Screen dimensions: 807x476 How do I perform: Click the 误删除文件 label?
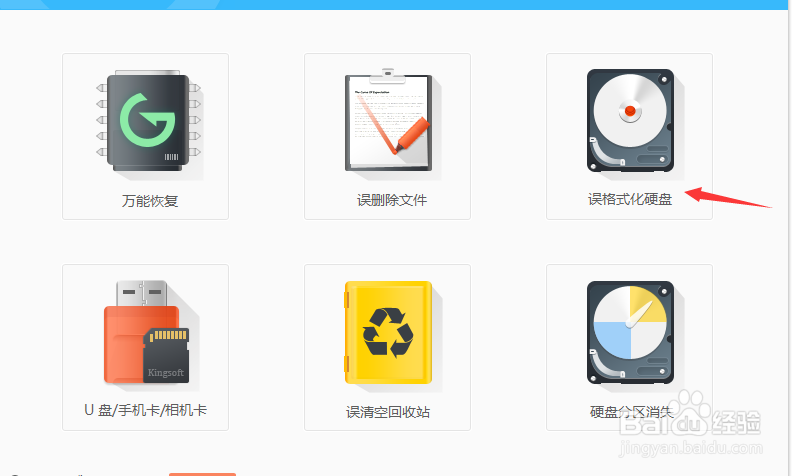pyautogui.click(x=392, y=200)
